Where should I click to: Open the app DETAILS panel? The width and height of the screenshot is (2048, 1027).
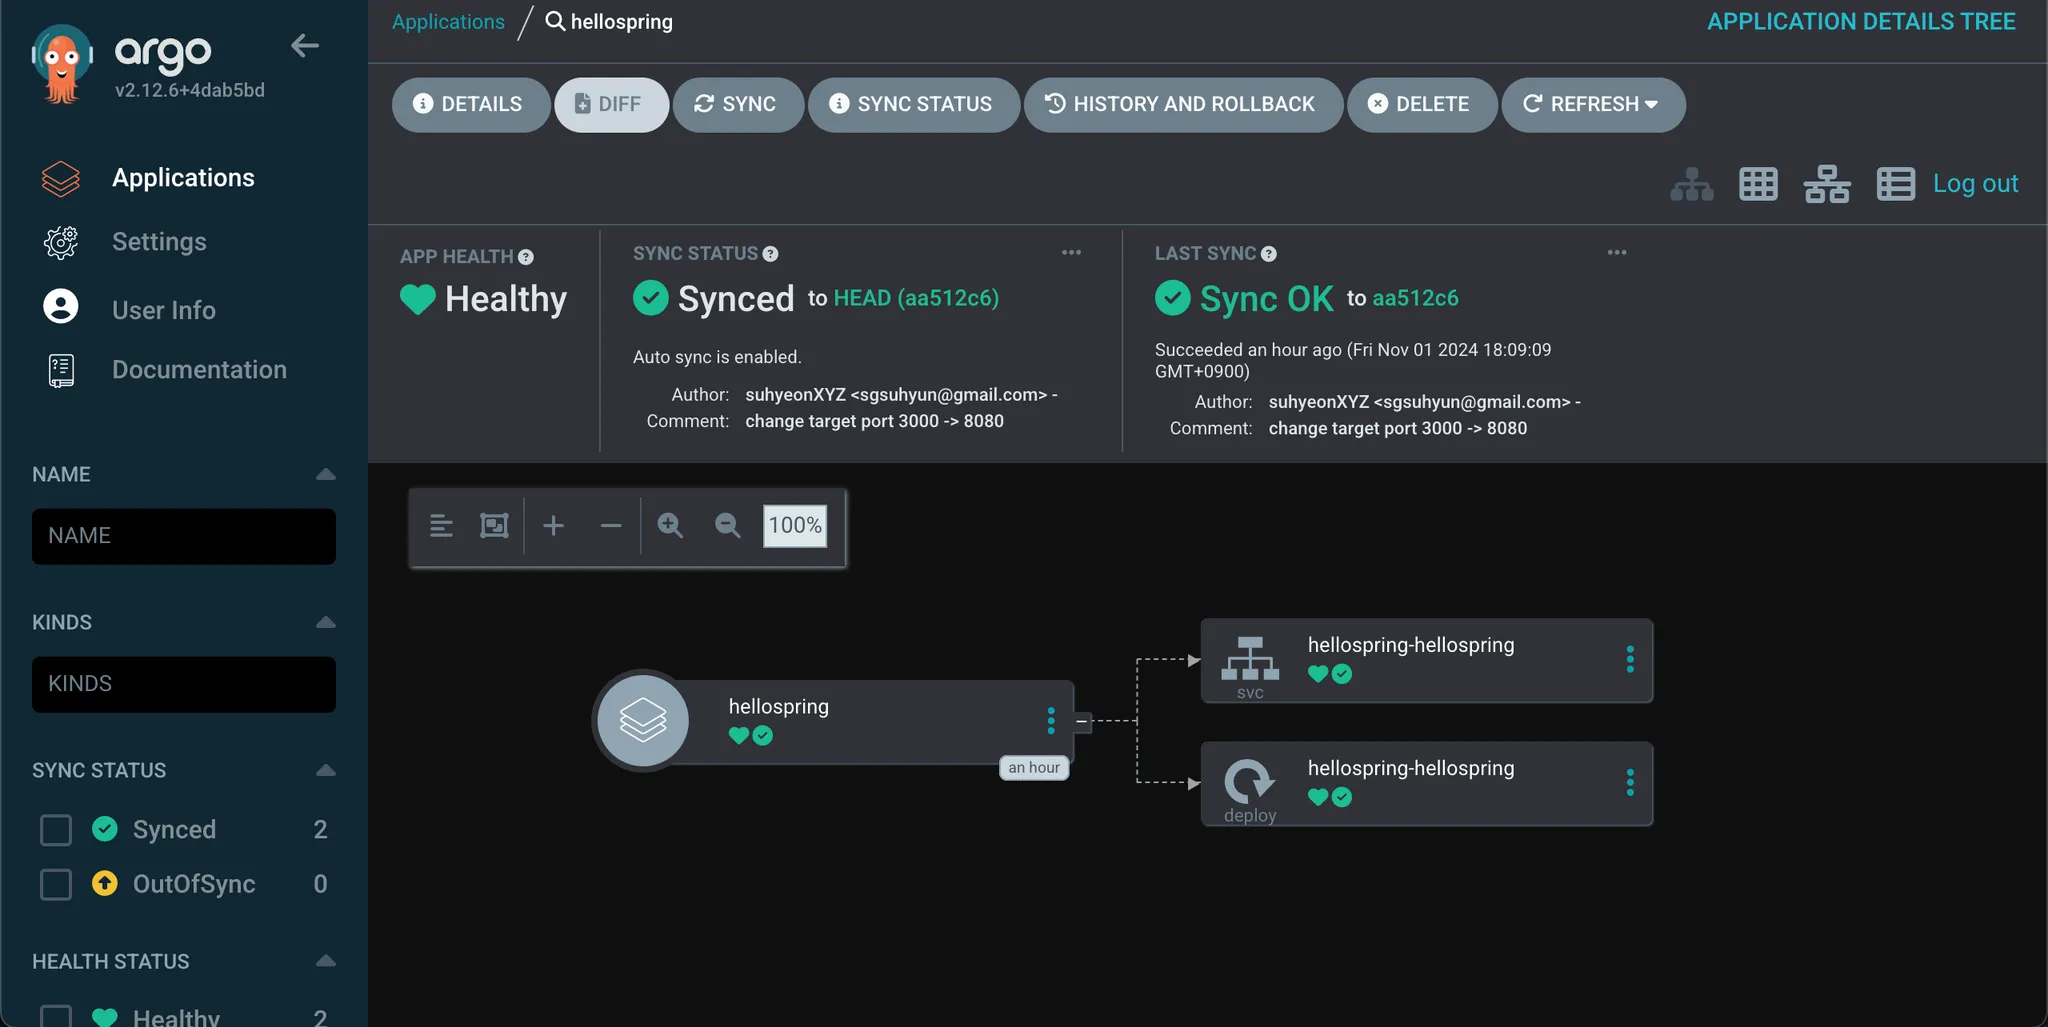tap(471, 104)
